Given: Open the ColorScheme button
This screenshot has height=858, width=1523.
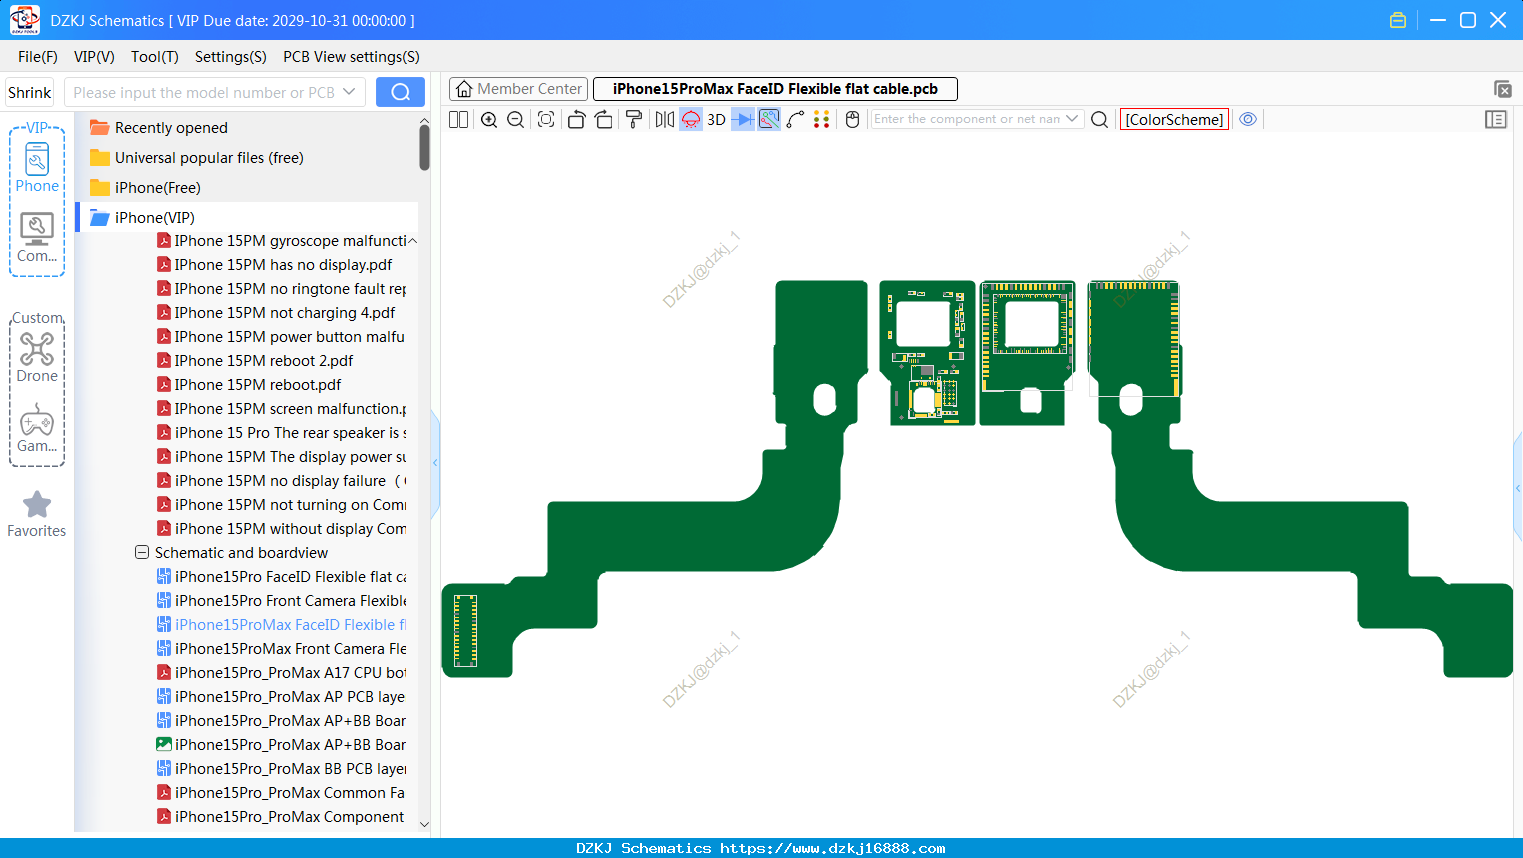Looking at the screenshot, I should 1174,119.
